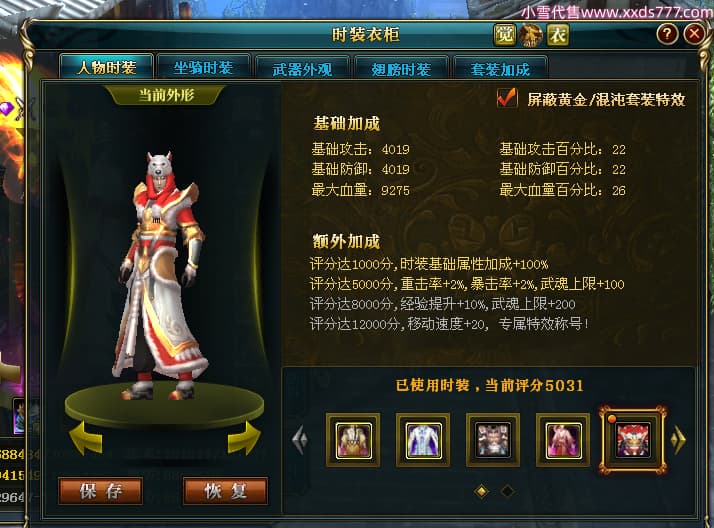Open the 衣 wardrobe icon in title bar
714x528 pixels.
[x=558, y=35]
